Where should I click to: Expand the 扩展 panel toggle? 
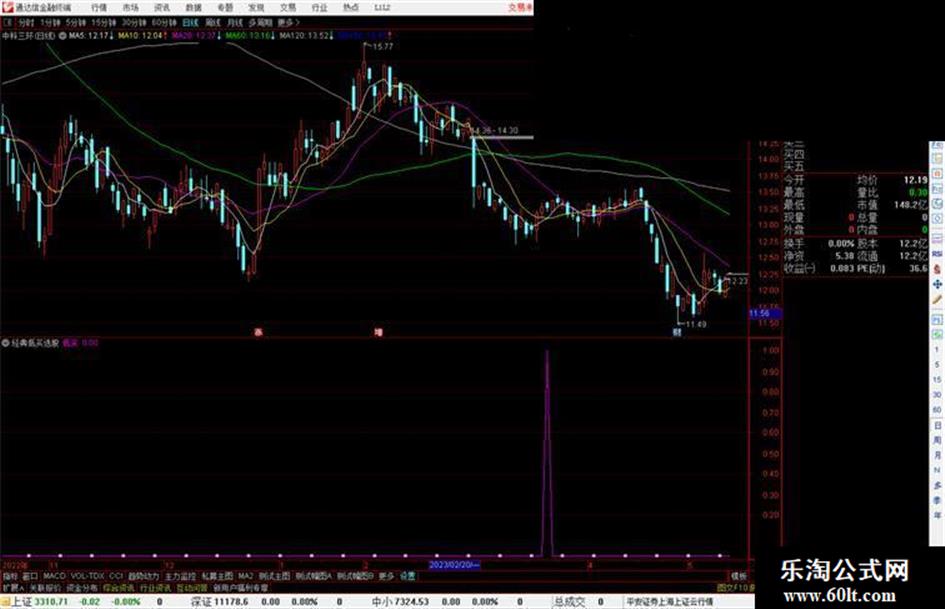[x=13, y=587]
